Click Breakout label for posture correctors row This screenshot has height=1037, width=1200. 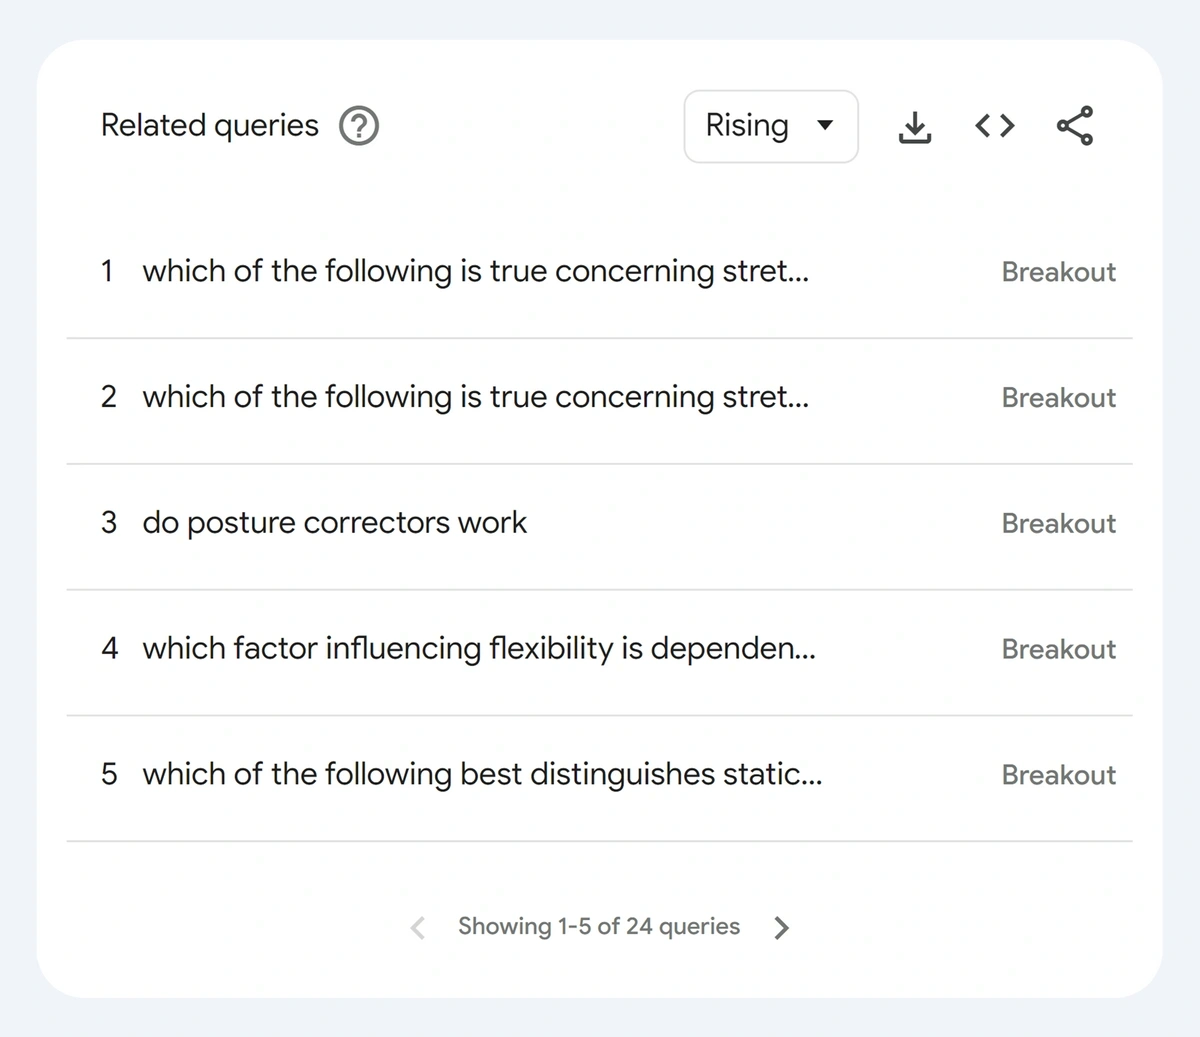click(1059, 524)
